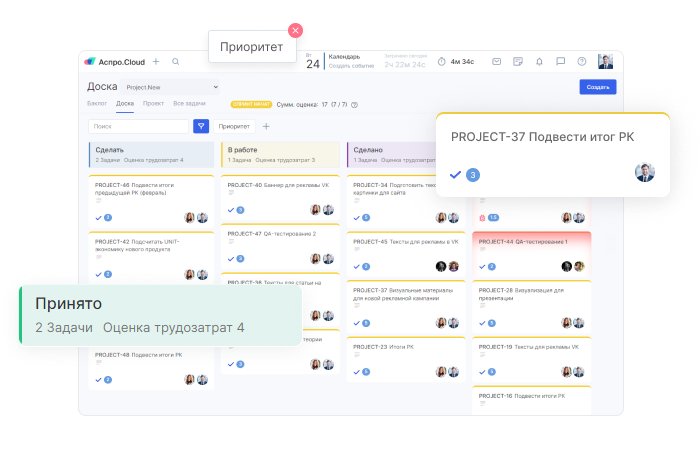Image resolution: width=700 pixels, height=456 pixels.
Task: Add a filter with the plus icon beside Приоритет
Action: pyautogui.click(x=266, y=126)
